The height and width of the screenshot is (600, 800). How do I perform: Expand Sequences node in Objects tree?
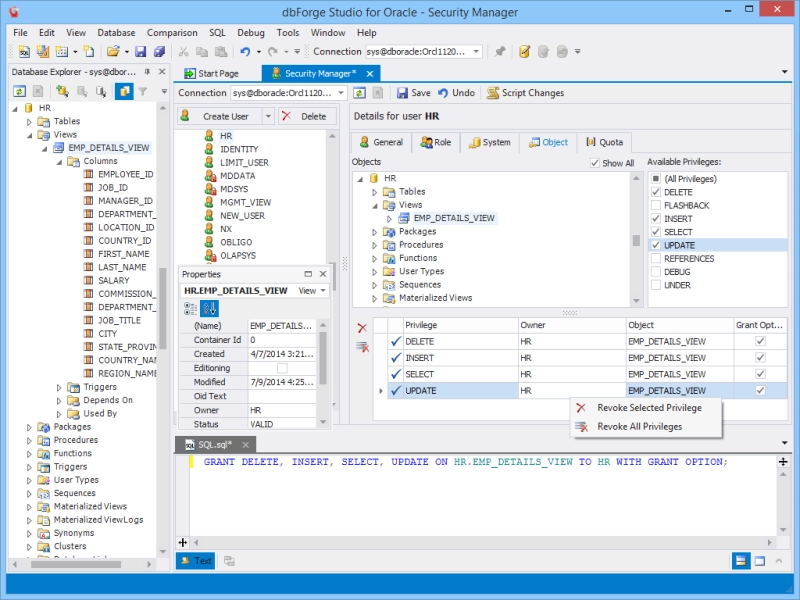click(374, 285)
